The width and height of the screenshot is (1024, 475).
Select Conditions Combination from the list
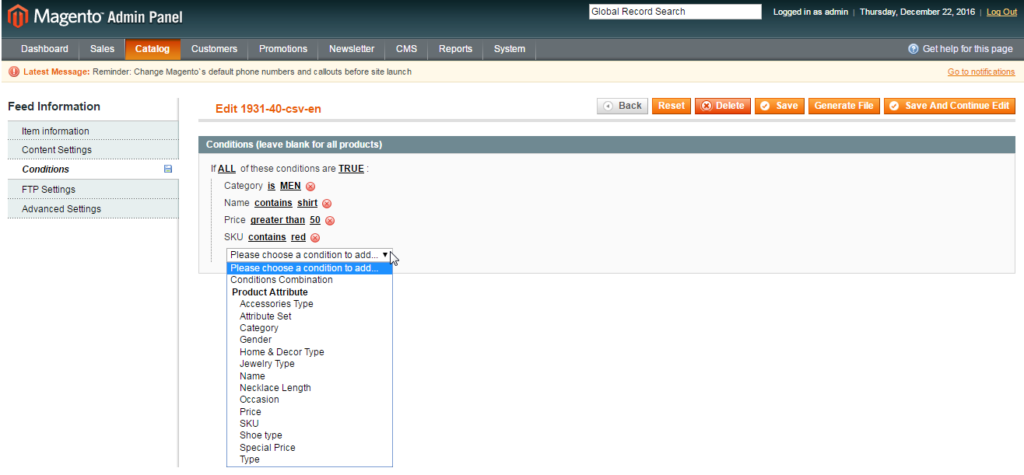point(281,280)
